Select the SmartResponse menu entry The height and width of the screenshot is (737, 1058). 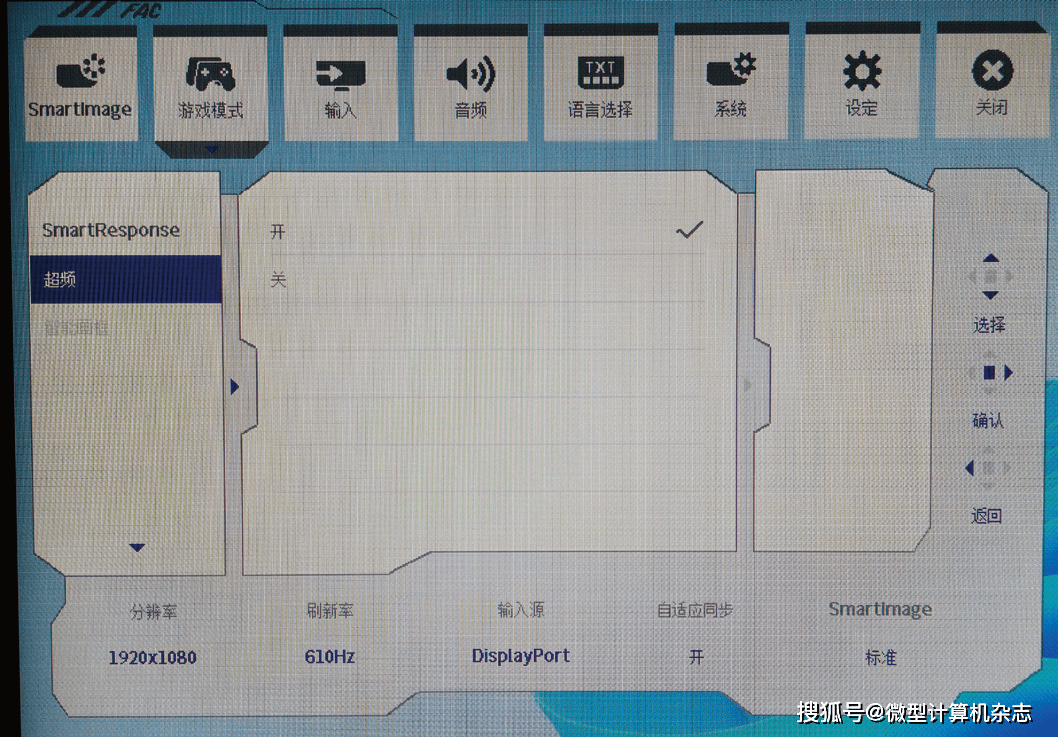[x=111, y=230]
